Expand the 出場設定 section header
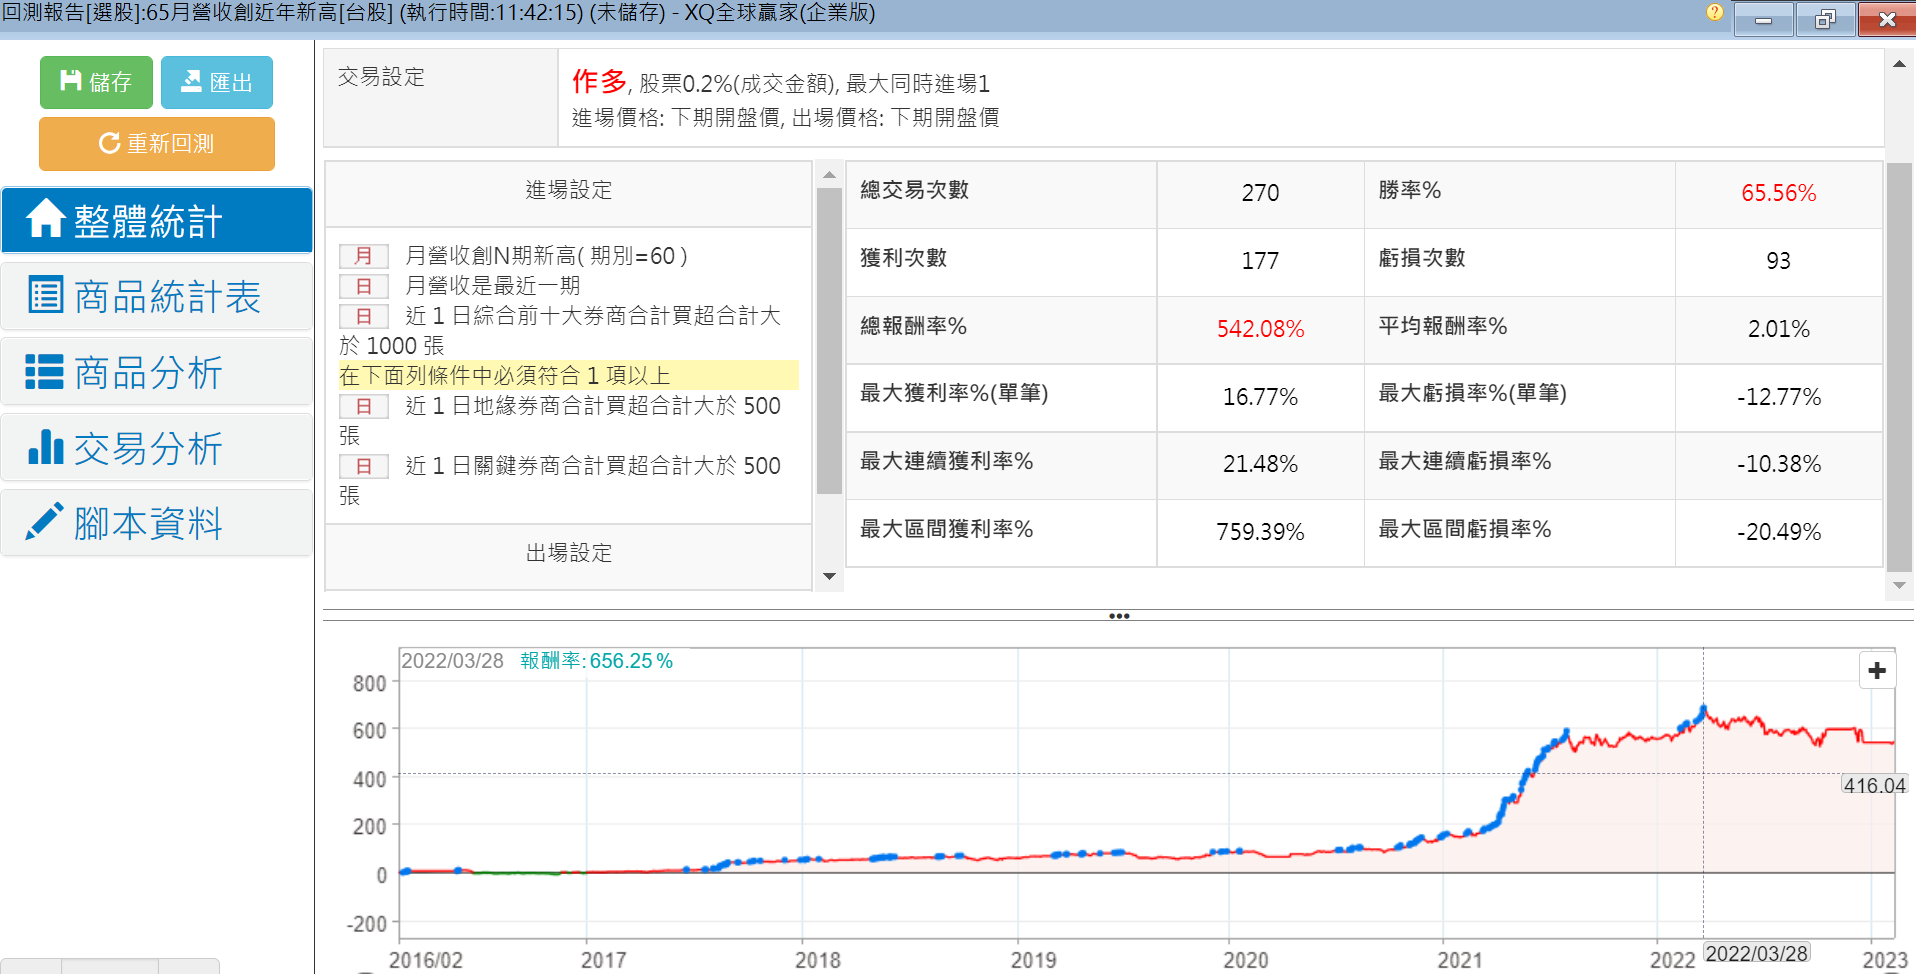 click(x=568, y=553)
